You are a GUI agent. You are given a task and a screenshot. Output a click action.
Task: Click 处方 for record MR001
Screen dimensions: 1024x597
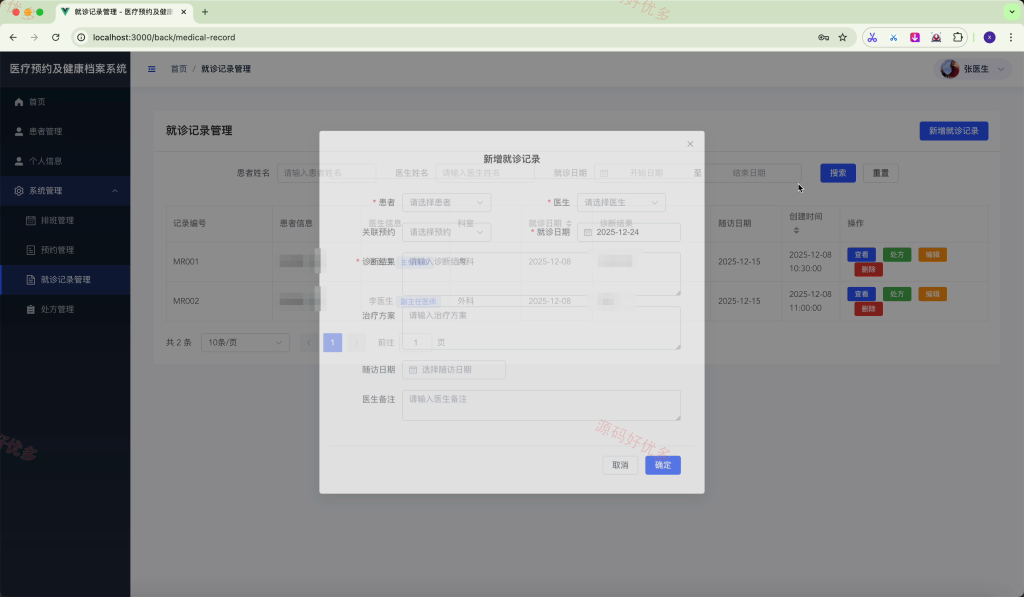897,255
